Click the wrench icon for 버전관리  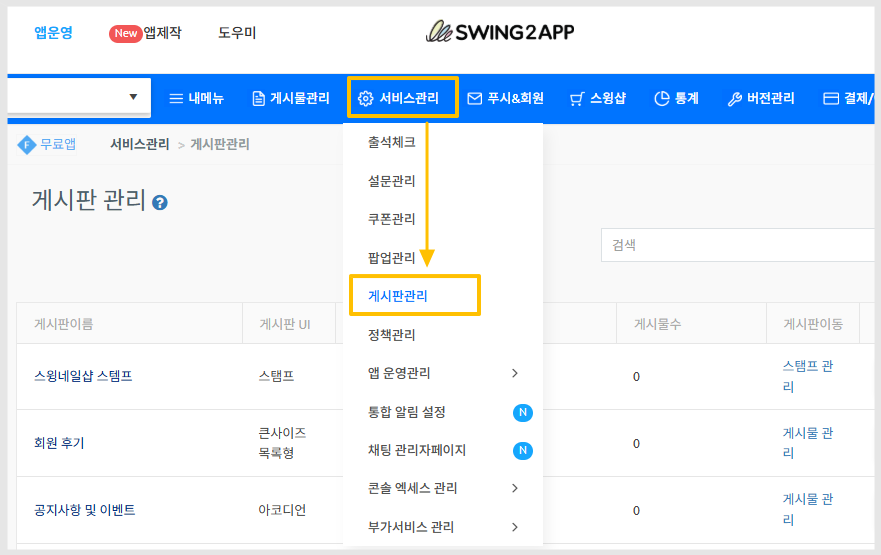coord(734,99)
